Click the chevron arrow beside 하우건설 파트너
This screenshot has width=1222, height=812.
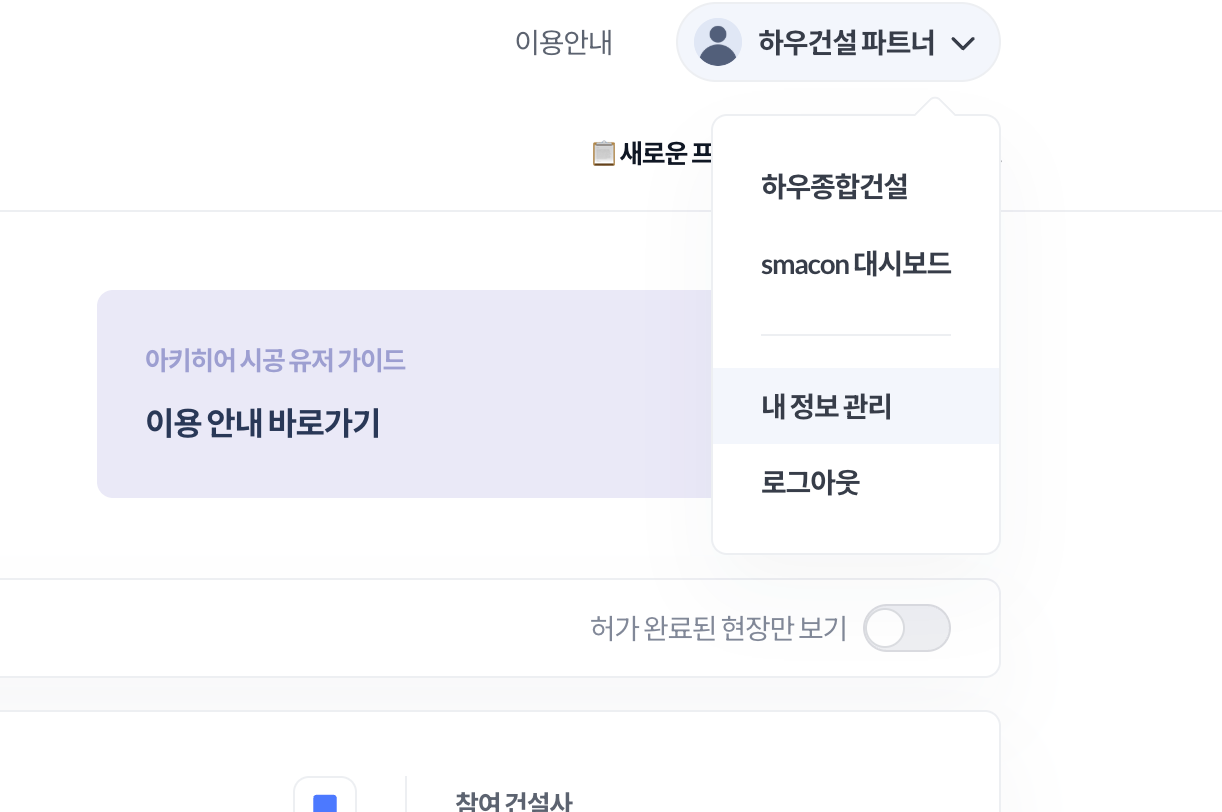(x=962, y=43)
